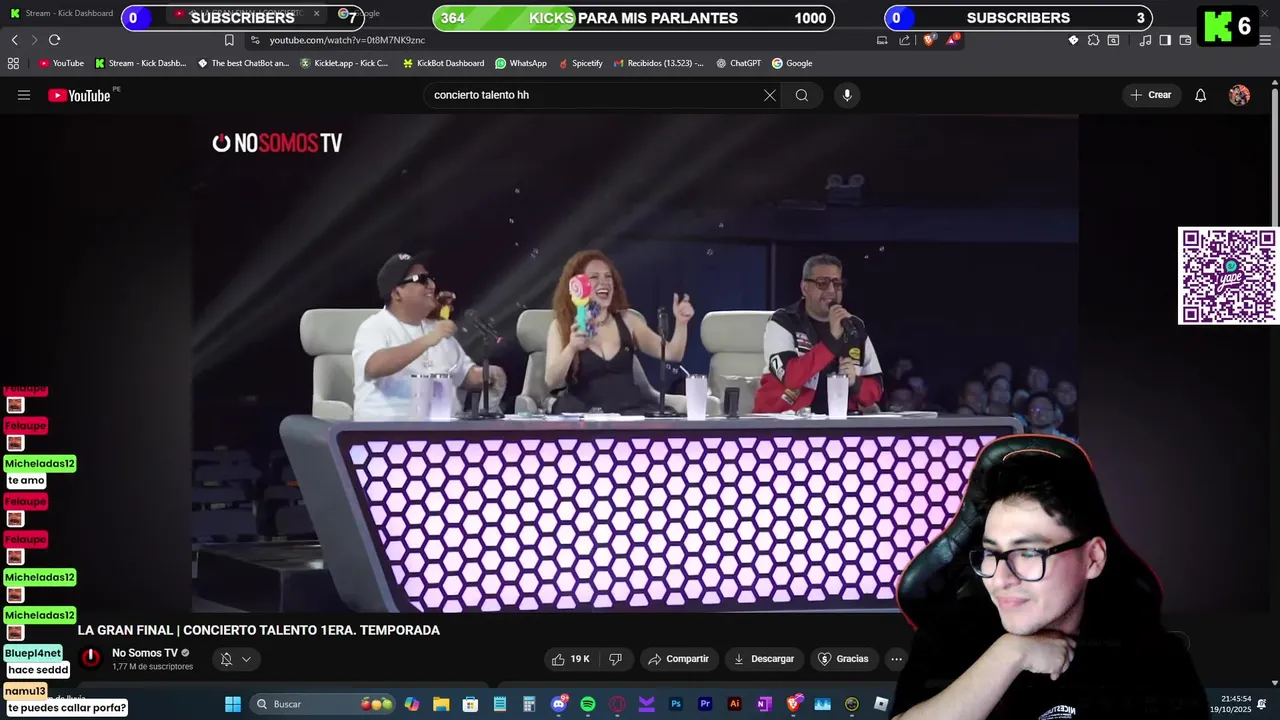
Task: Like the video with 19 K thumbs up
Action: [570, 659]
